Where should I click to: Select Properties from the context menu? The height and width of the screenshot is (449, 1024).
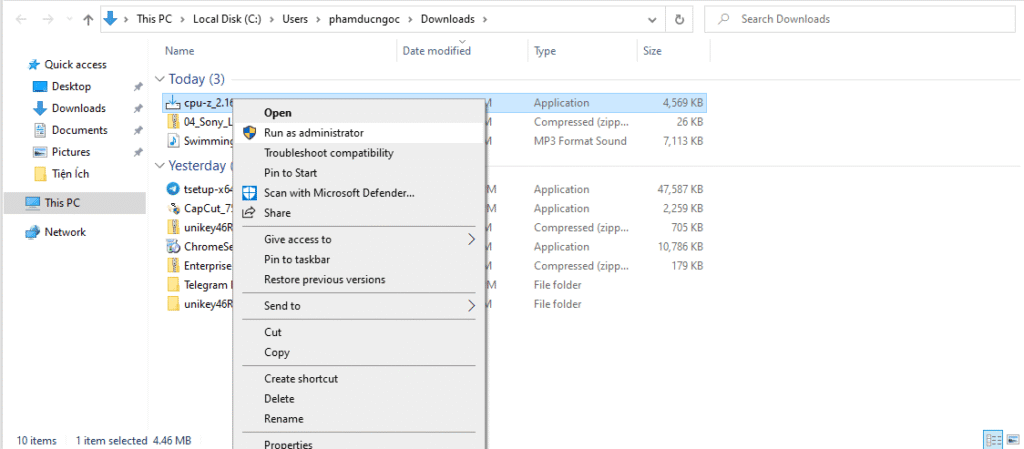point(288,444)
